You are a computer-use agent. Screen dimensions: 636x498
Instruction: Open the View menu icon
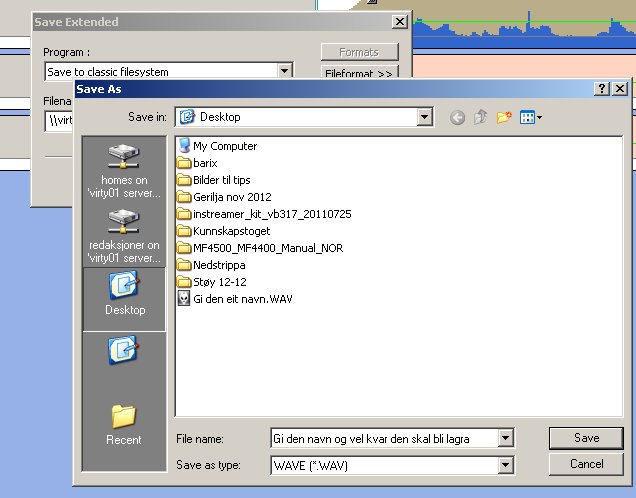point(531,118)
